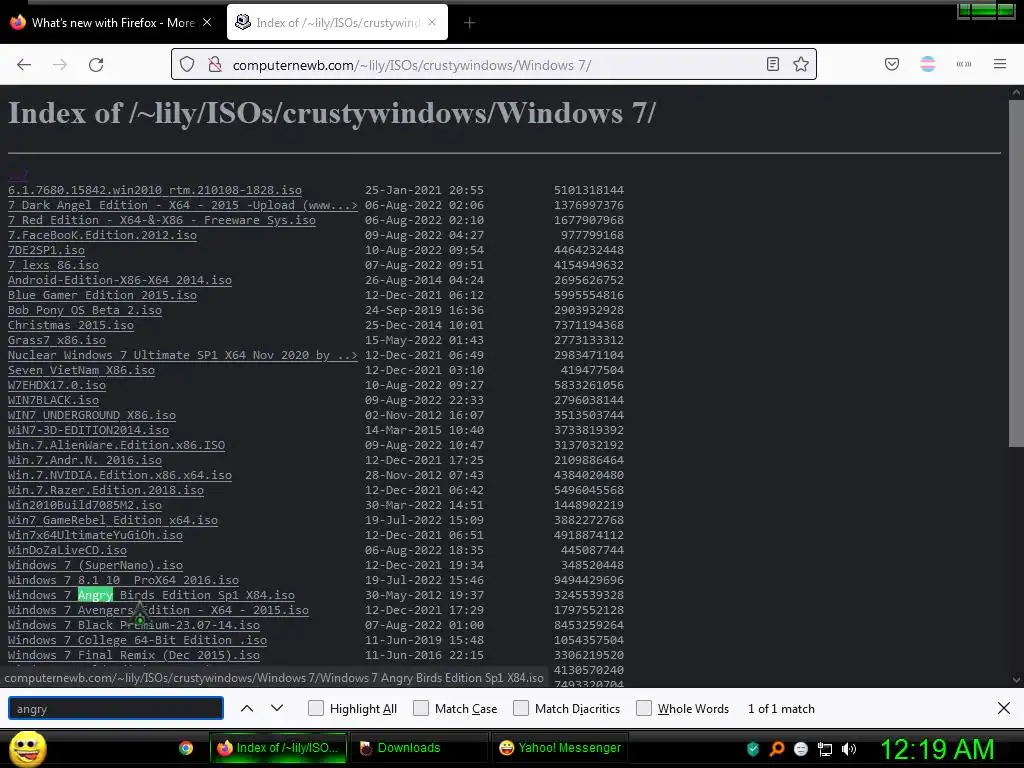Switch to What's new with Firefox tab

pos(112,23)
